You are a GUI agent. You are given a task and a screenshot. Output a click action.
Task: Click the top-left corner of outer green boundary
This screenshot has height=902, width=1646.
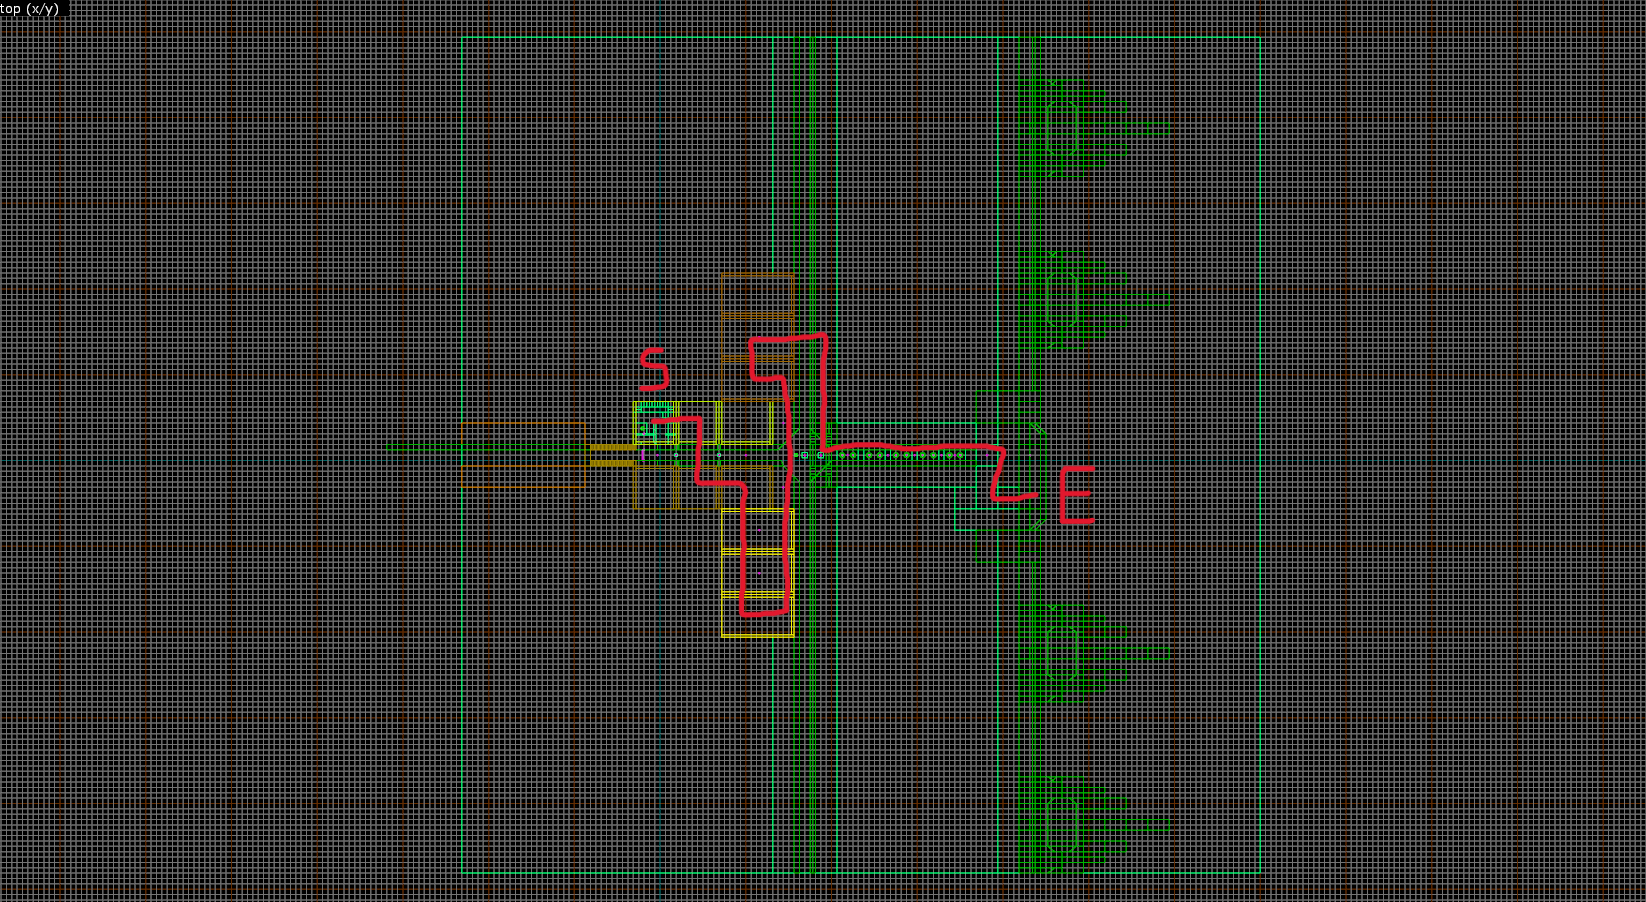463,38
